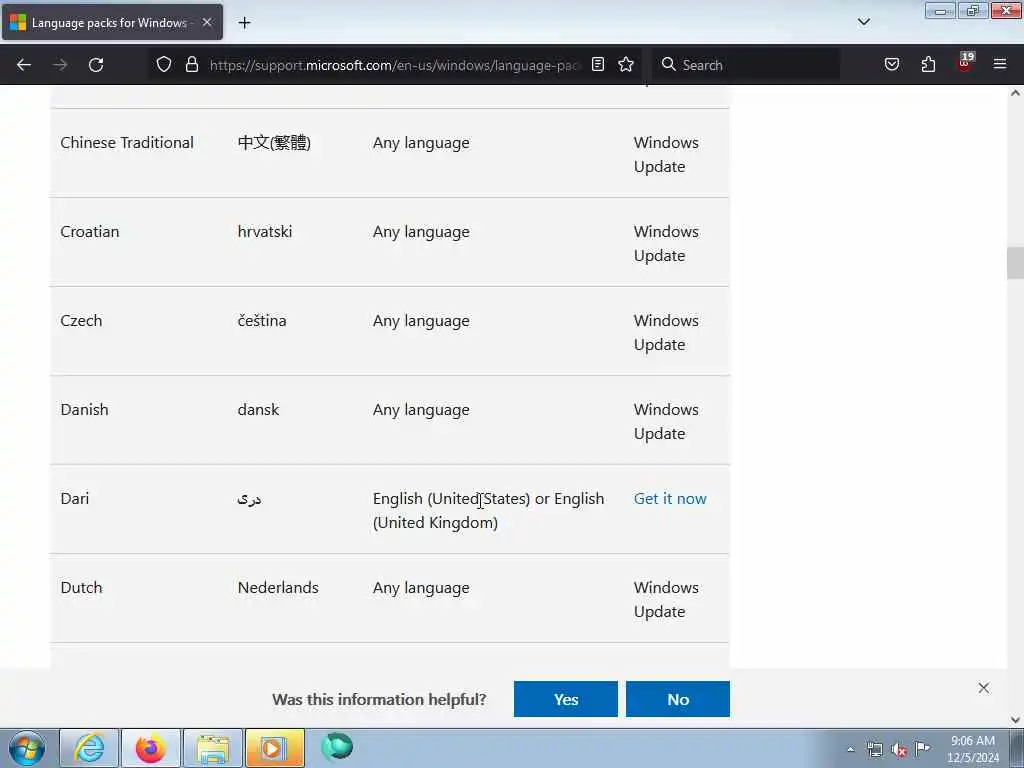Show hidden tray icons arrow
This screenshot has height=768, width=1024.
[x=850, y=750]
